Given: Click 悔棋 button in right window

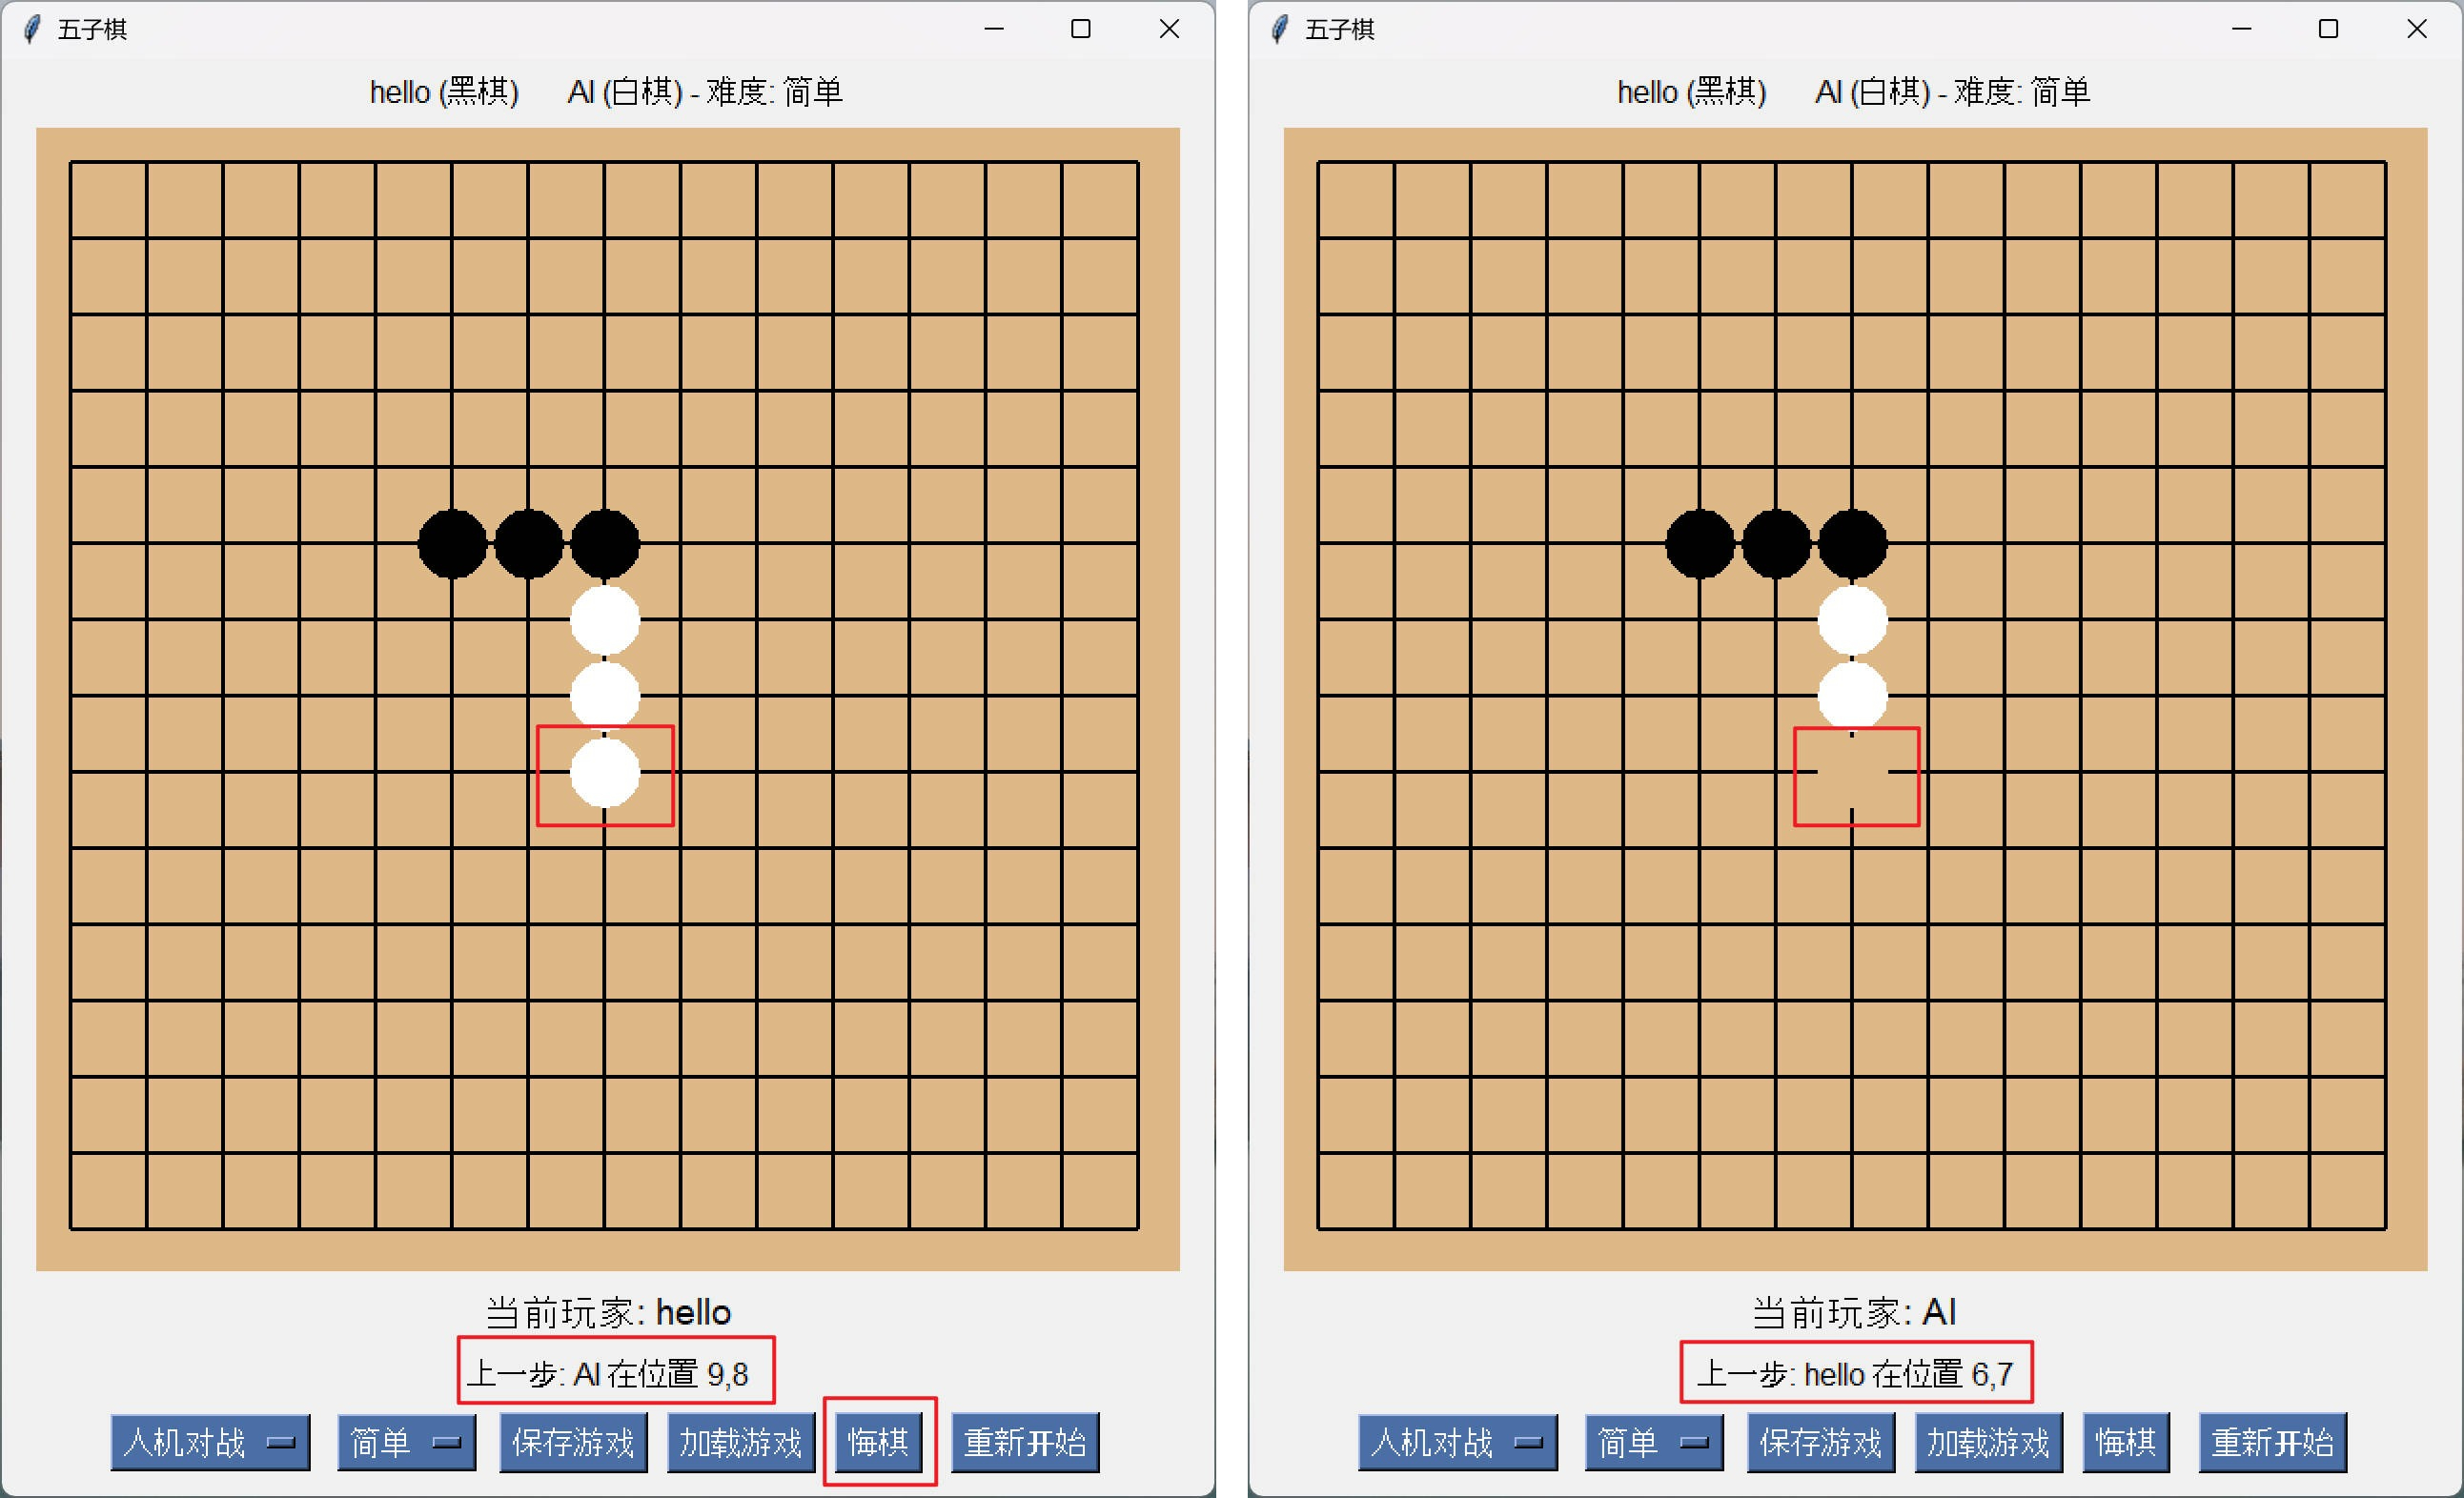Looking at the screenshot, I should (2126, 1442).
